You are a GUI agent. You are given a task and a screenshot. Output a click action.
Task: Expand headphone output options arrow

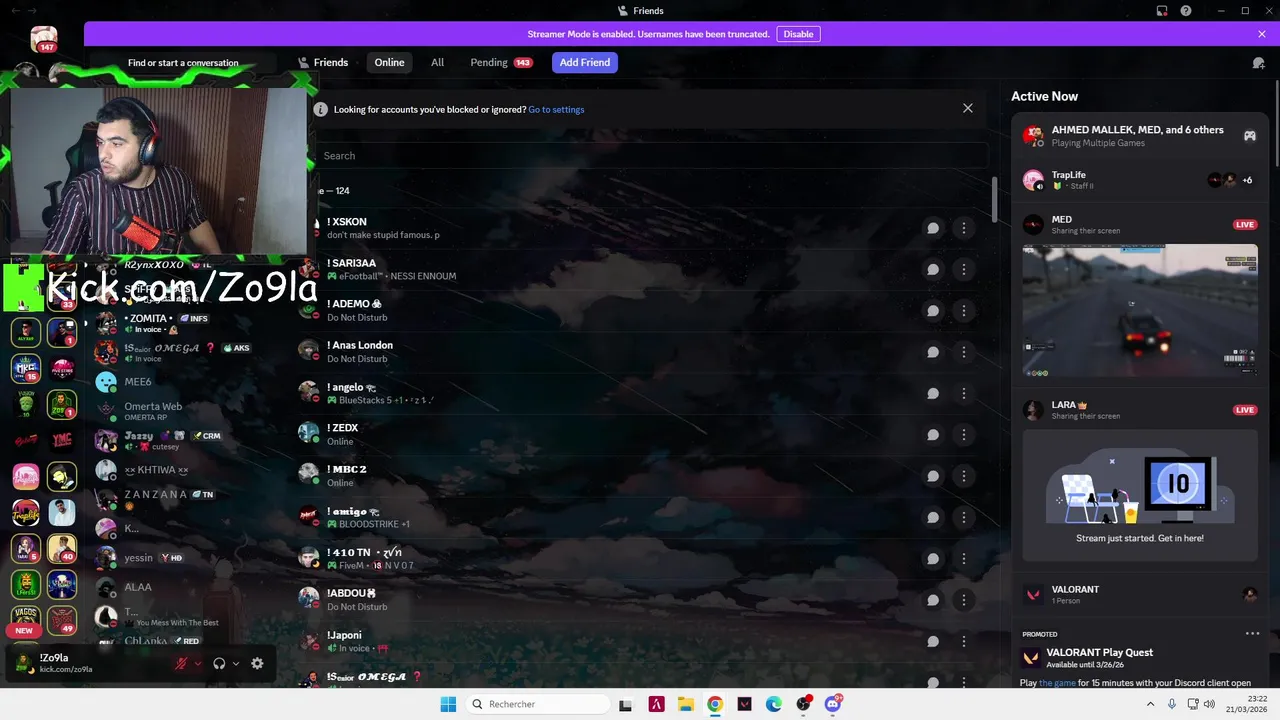click(x=236, y=663)
